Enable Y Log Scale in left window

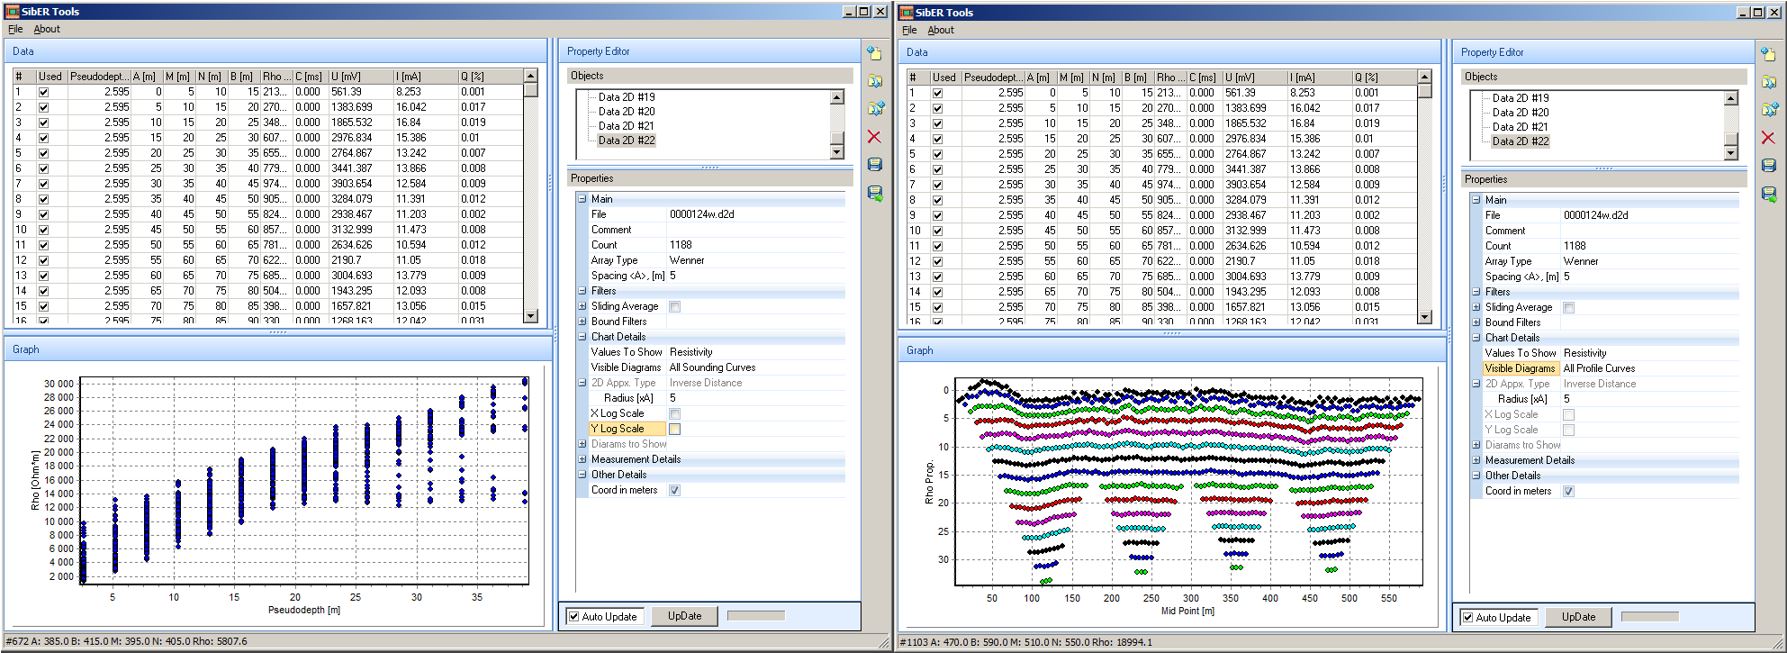click(675, 429)
